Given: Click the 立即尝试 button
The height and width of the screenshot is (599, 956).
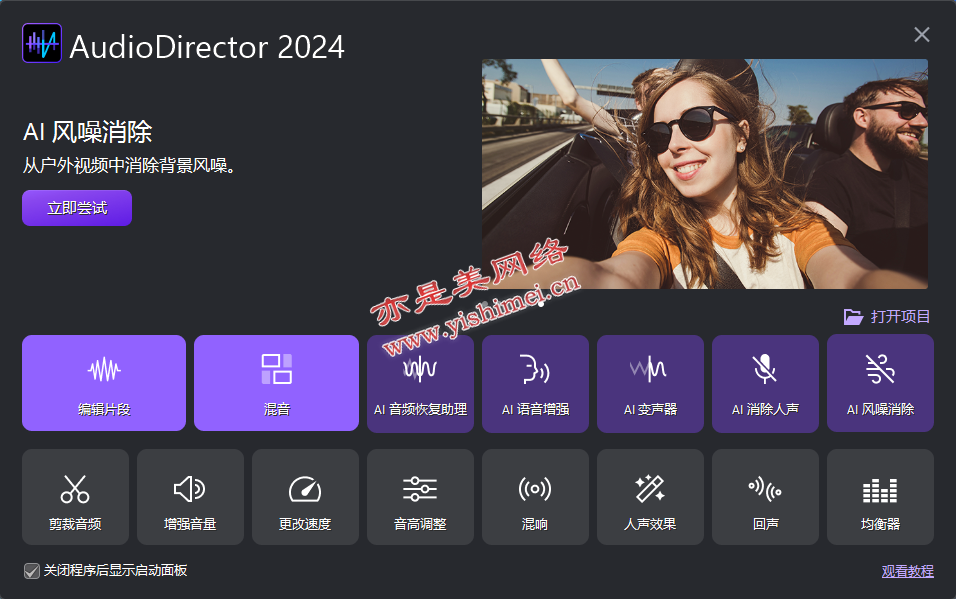Looking at the screenshot, I should 77,208.
